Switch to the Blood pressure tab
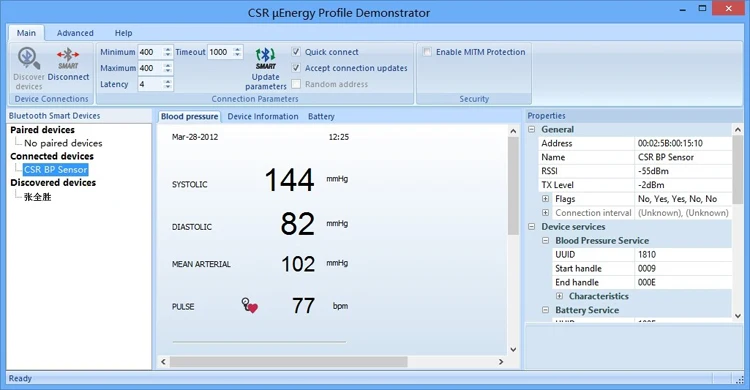The width and height of the screenshot is (750, 390). 189,116
